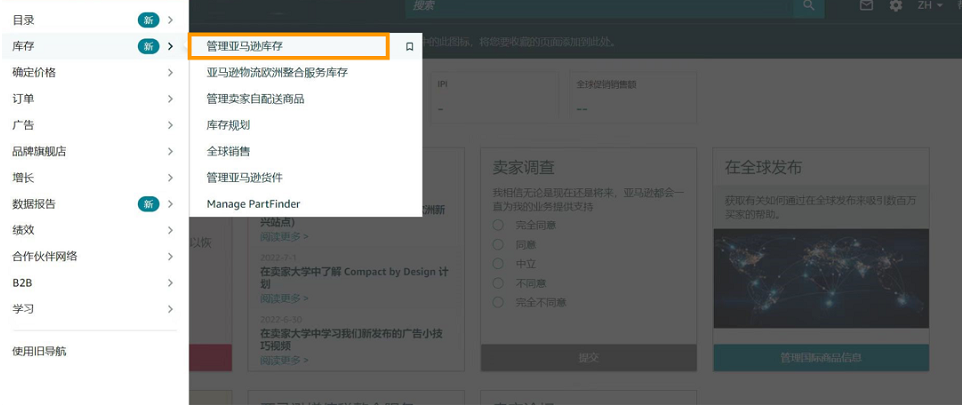Click the bookmark icon beside 管理亚马逊库存

(409, 47)
